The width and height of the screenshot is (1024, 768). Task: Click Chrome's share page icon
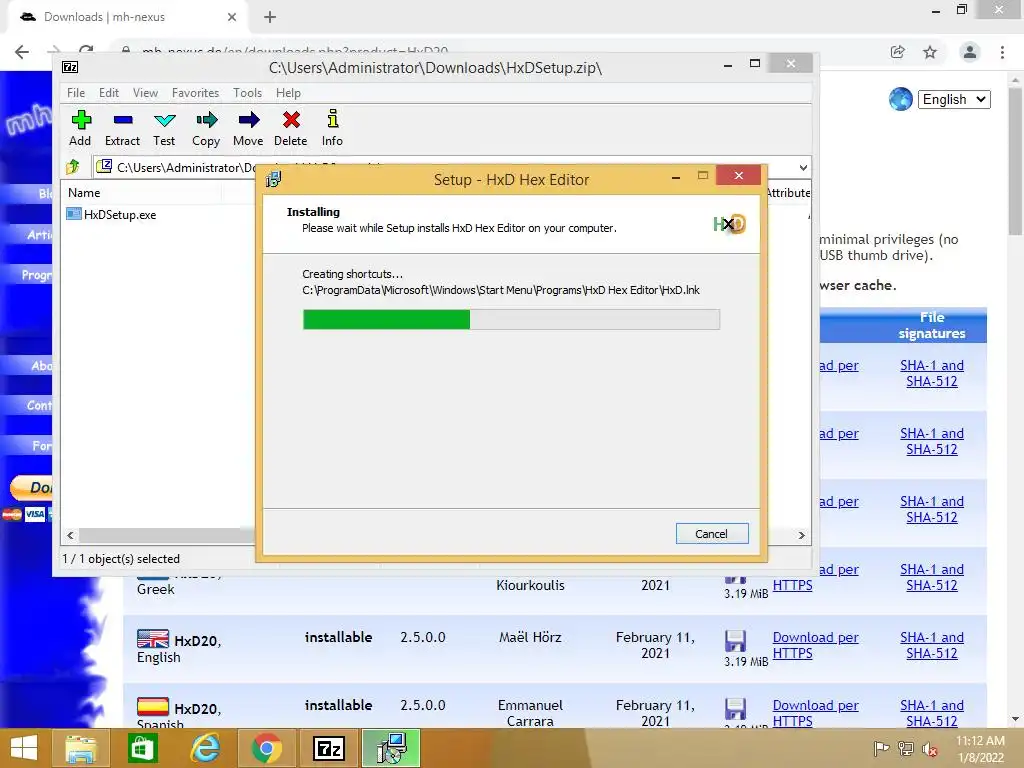click(x=898, y=52)
